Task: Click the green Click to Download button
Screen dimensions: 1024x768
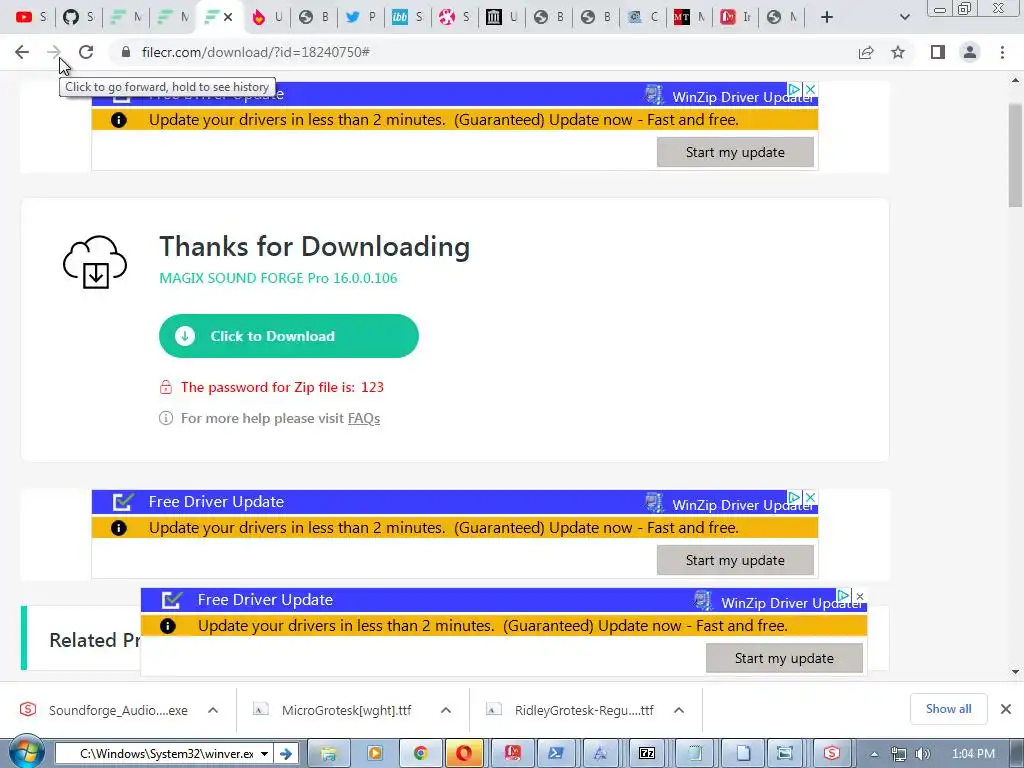Action: pos(289,336)
